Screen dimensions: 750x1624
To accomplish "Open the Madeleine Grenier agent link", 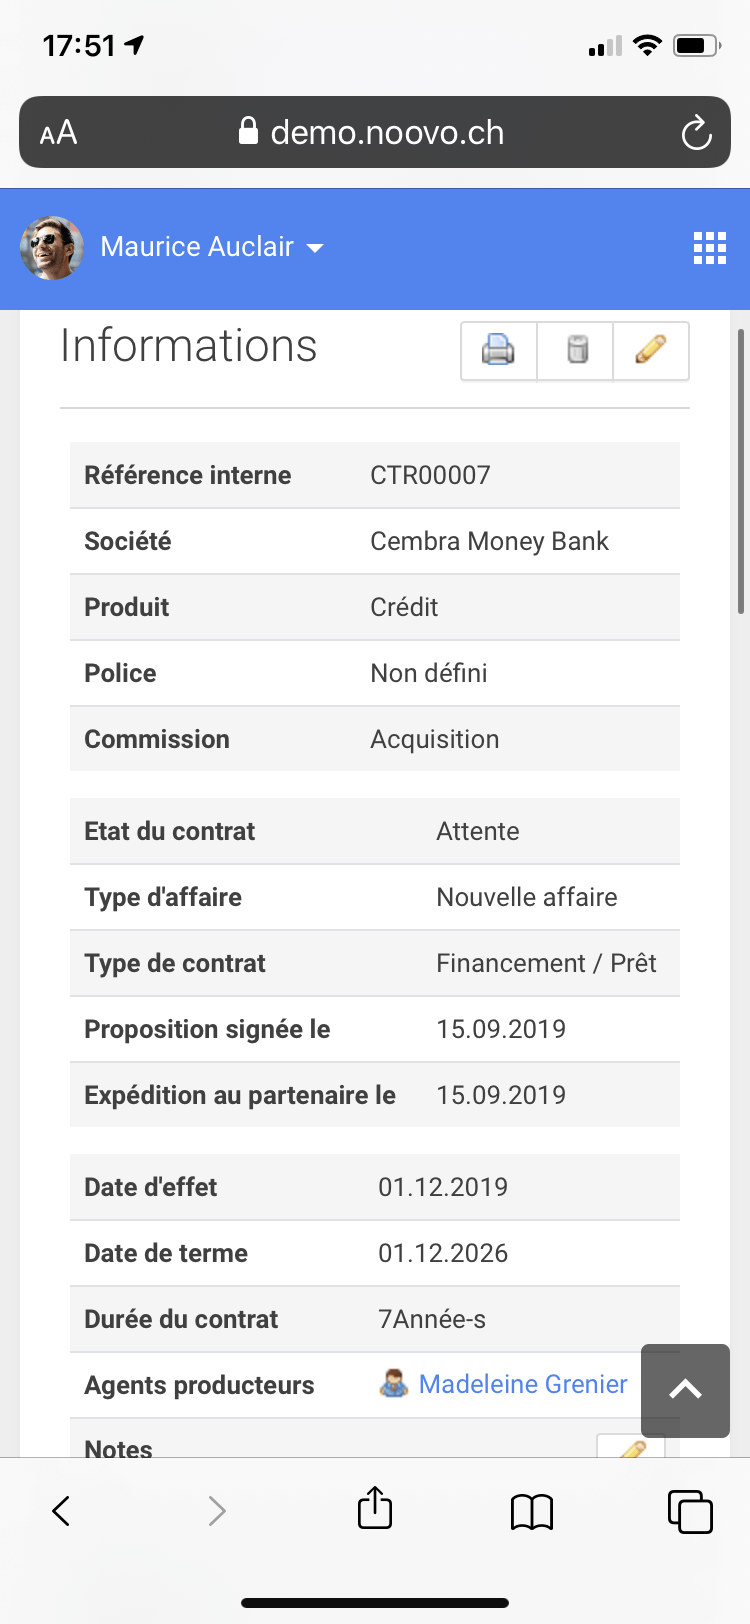I will coord(523,1384).
